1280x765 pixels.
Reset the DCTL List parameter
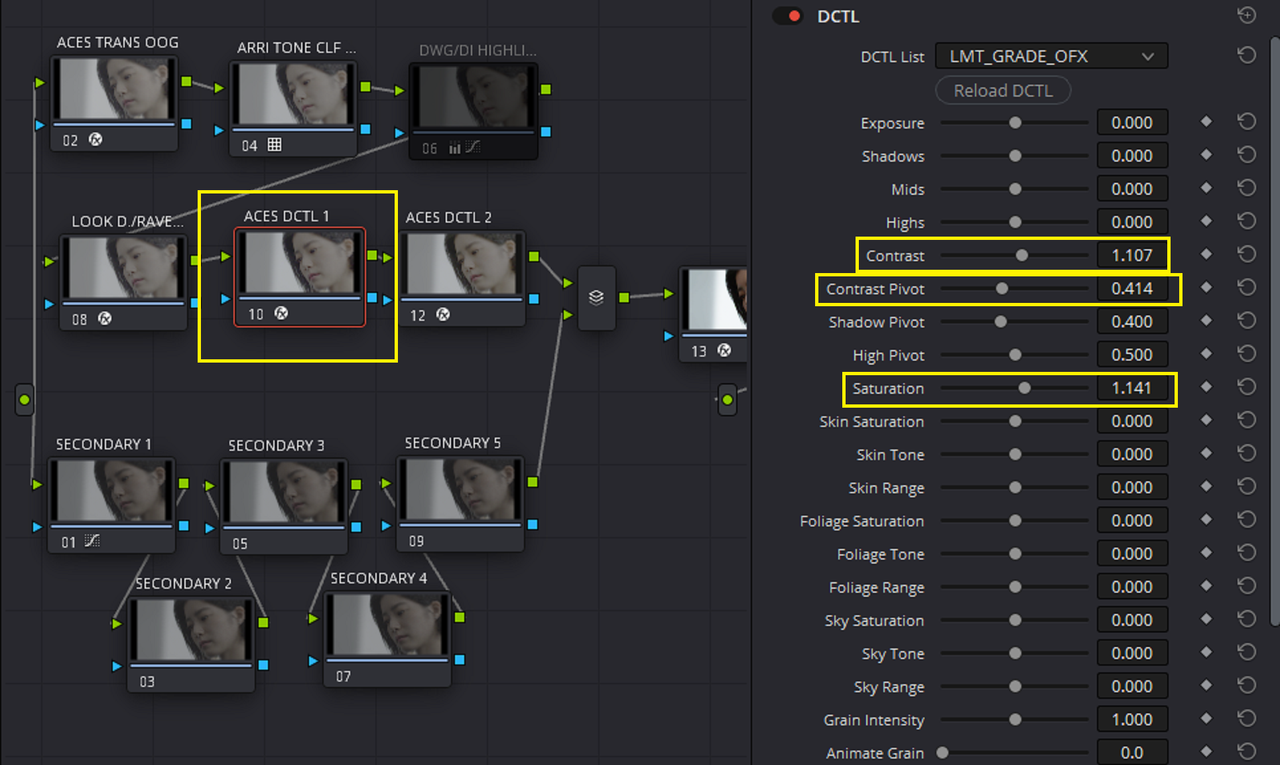coord(1246,56)
